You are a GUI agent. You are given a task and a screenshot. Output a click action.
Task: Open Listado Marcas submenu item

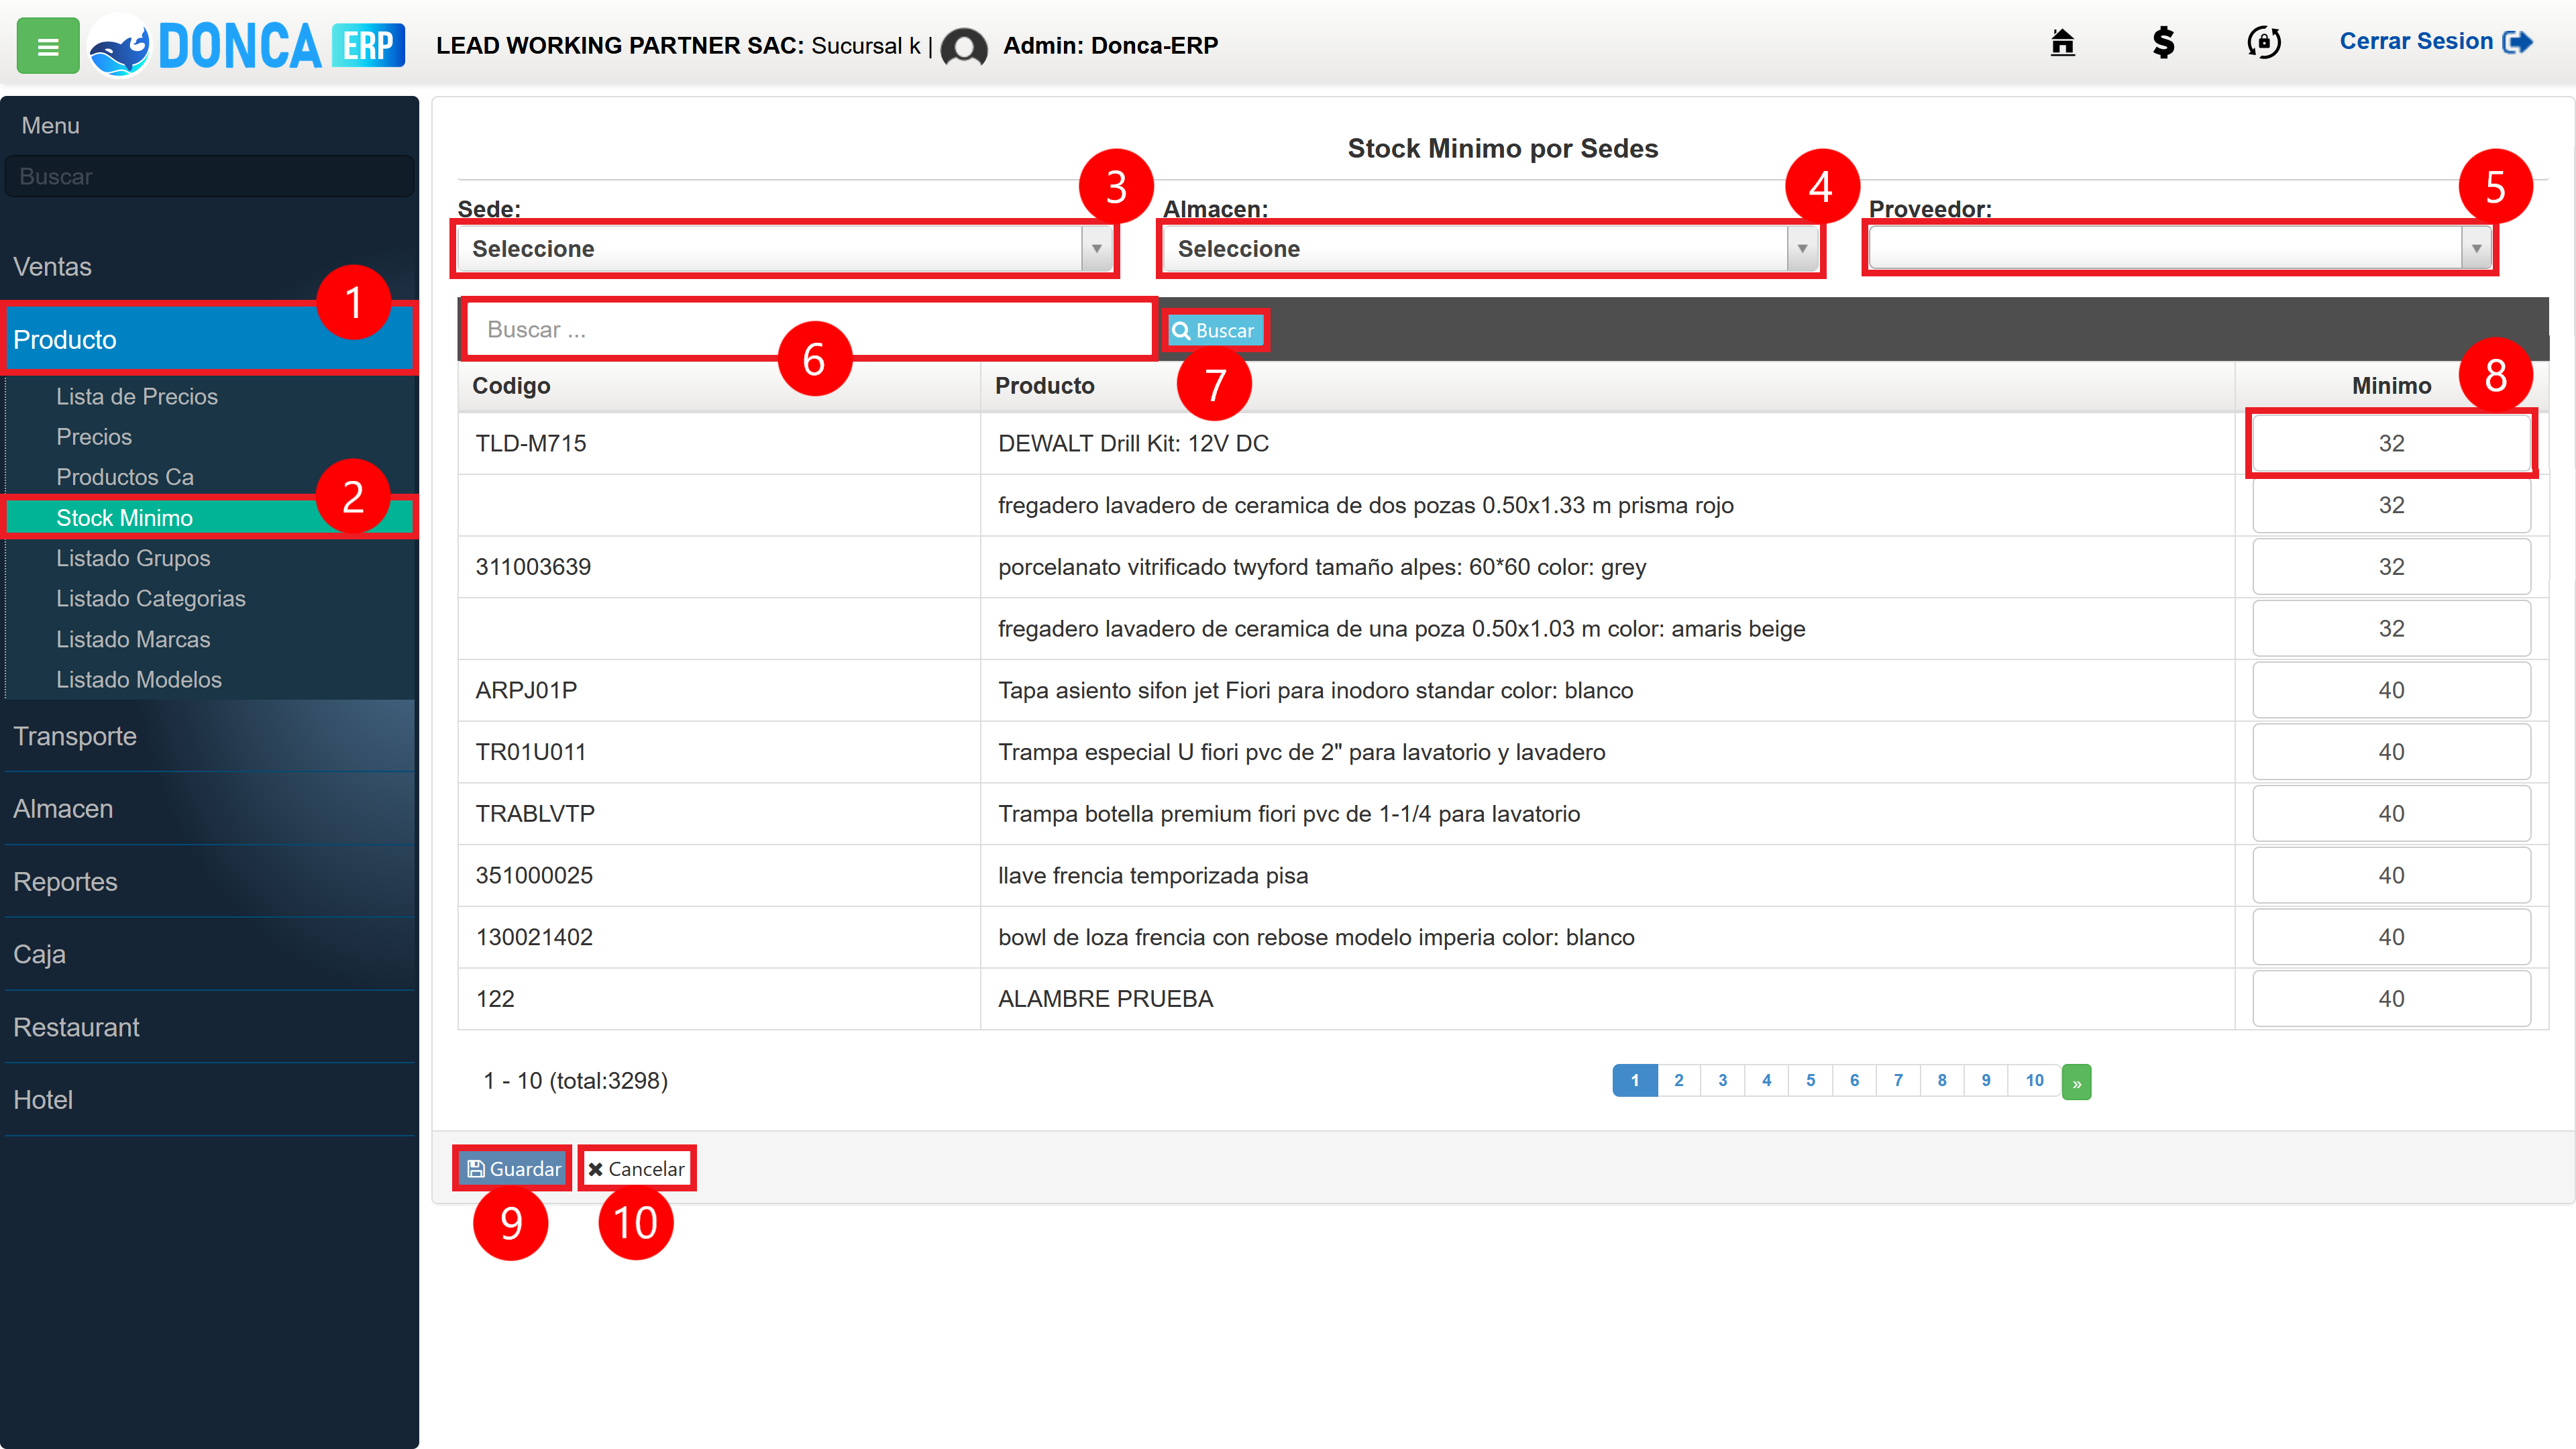click(133, 639)
